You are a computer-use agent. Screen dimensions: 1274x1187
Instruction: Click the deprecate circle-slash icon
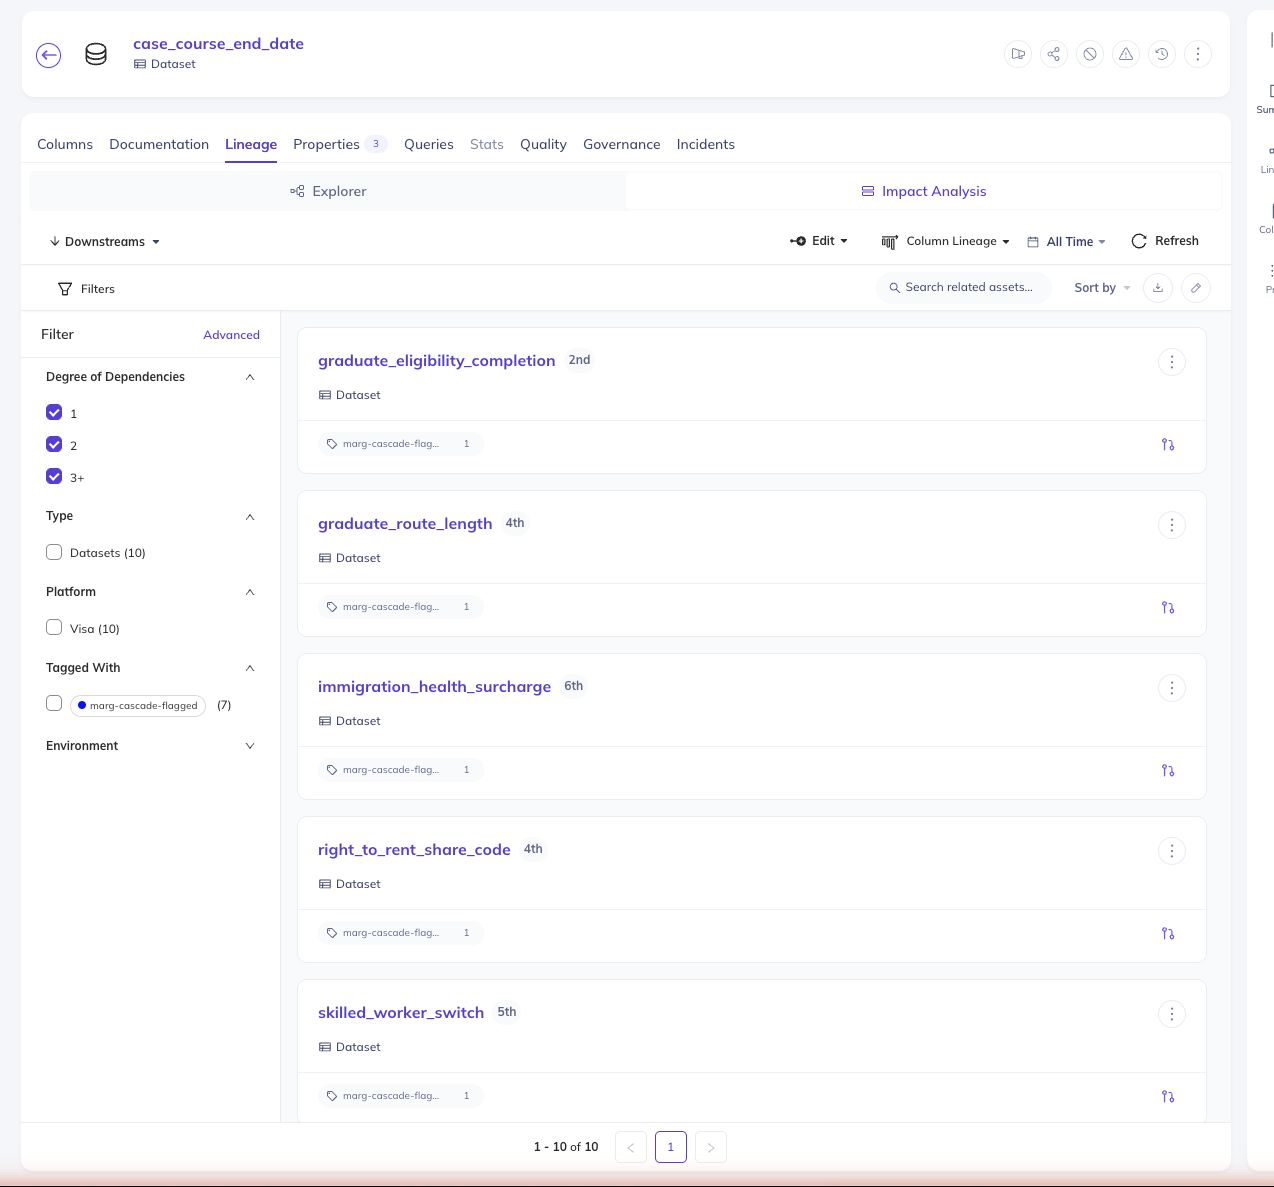click(x=1090, y=54)
